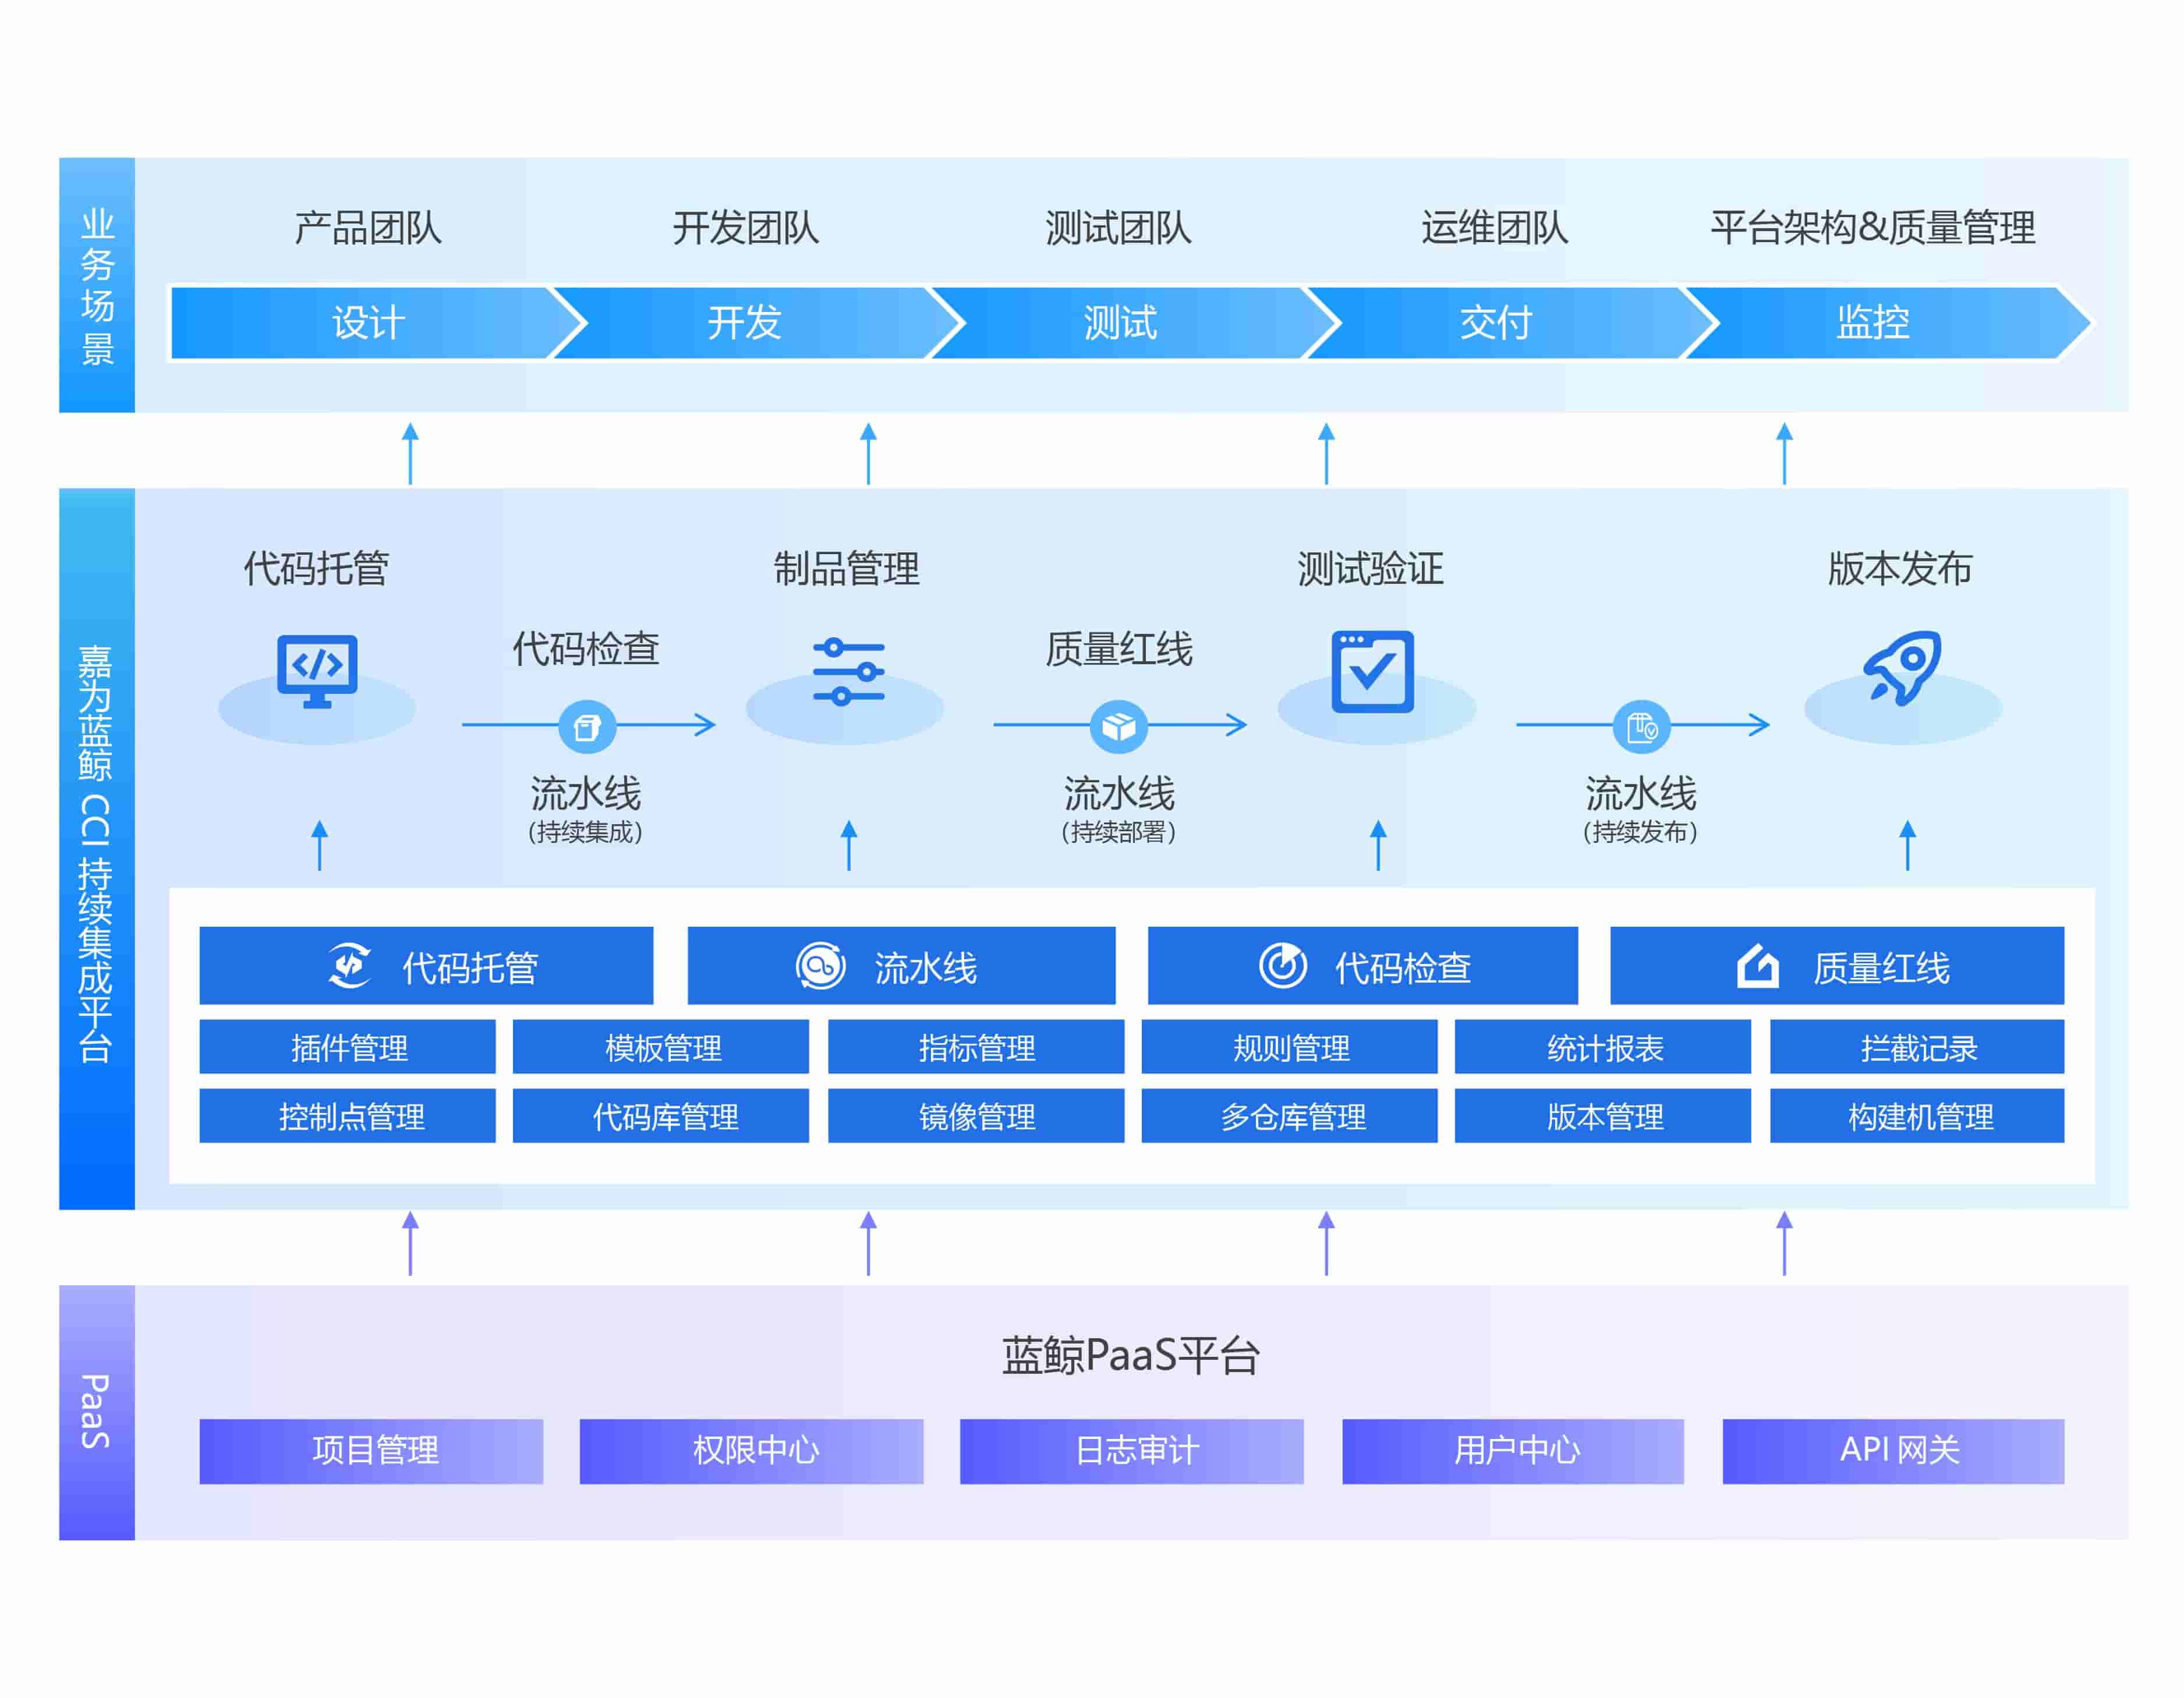Click the 镜像管理 button
Screen dimensions: 2184x1698
(977, 1117)
